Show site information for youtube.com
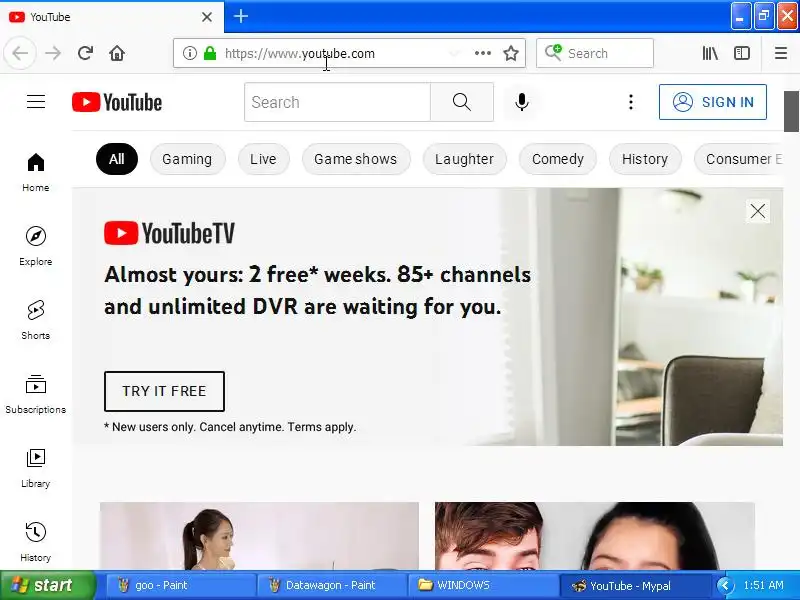This screenshot has width=800, height=600. pyautogui.click(x=189, y=53)
